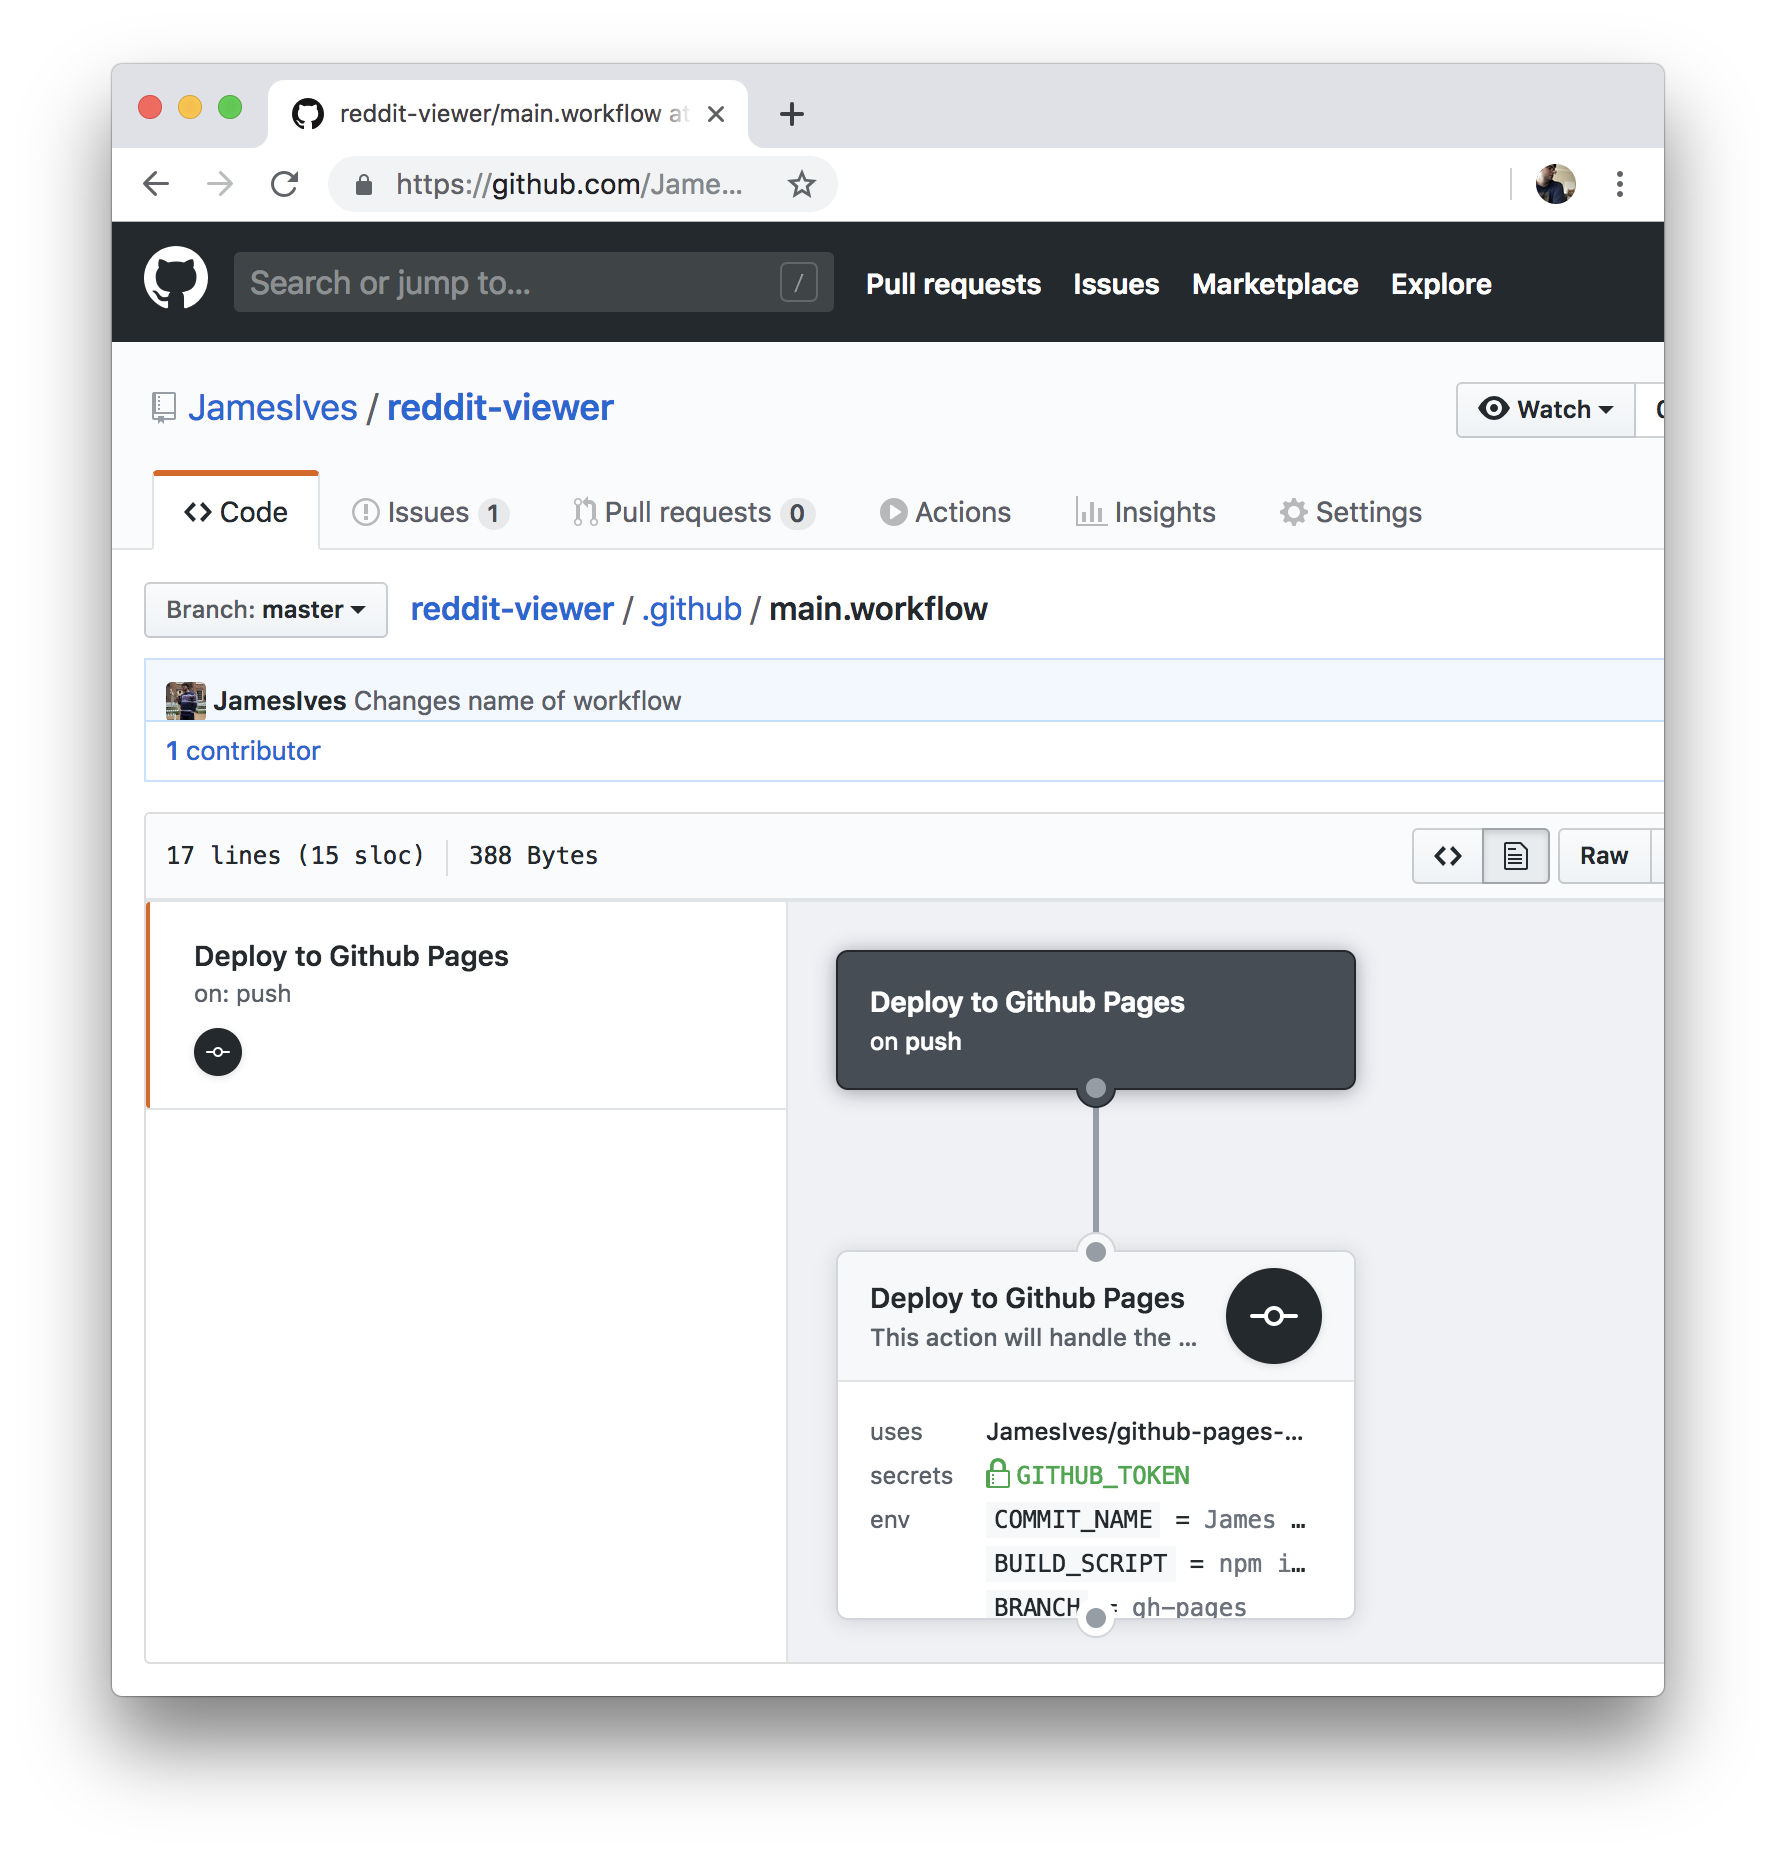Click the commit icon under Deploy to Github Pages sidebar
The height and width of the screenshot is (1856, 1776).
pyautogui.click(x=218, y=1052)
